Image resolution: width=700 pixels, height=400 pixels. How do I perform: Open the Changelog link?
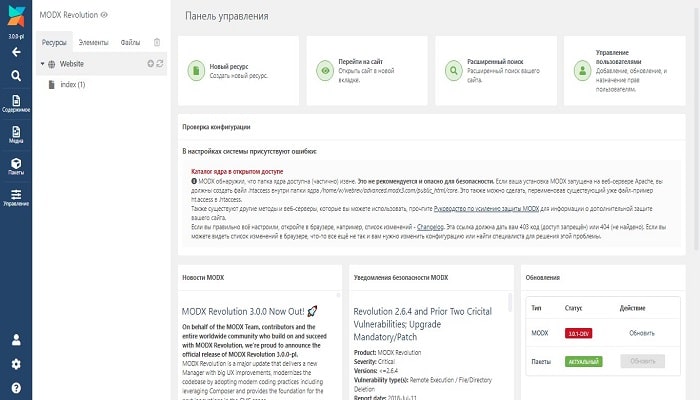click(430, 227)
